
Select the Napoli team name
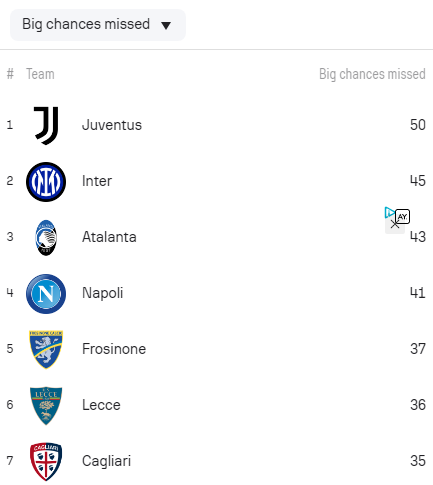click(x=103, y=293)
